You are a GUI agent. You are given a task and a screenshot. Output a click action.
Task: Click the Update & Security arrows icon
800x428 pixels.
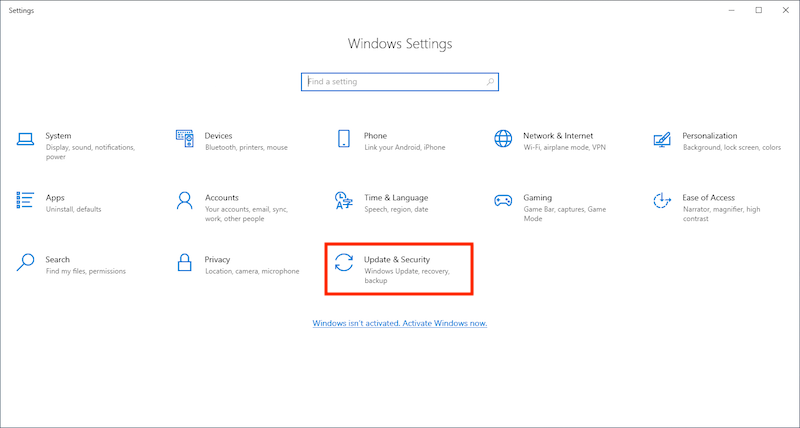click(344, 262)
